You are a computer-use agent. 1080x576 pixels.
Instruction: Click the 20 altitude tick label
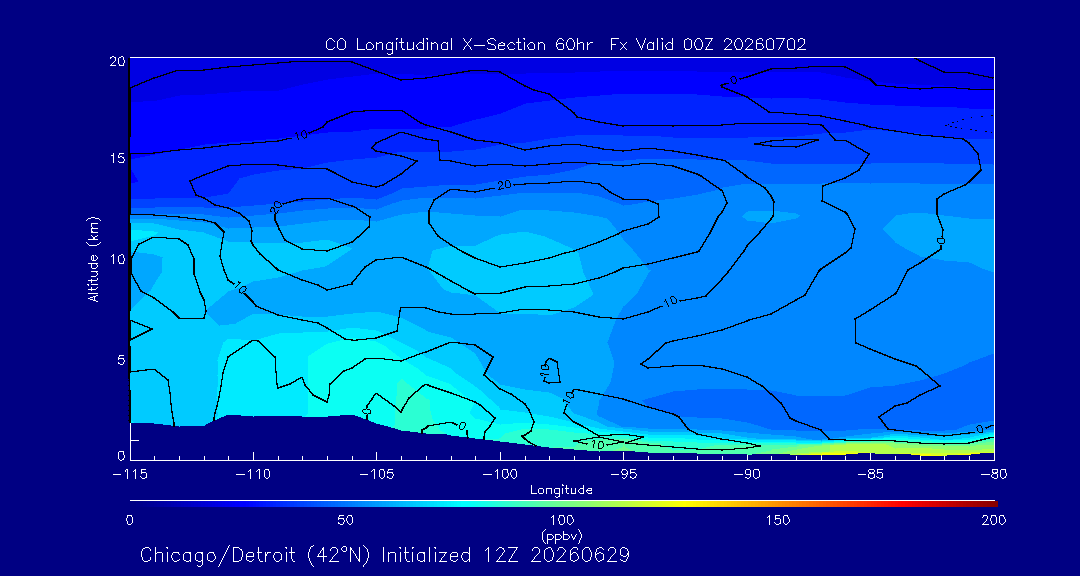[x=118, y=61]
